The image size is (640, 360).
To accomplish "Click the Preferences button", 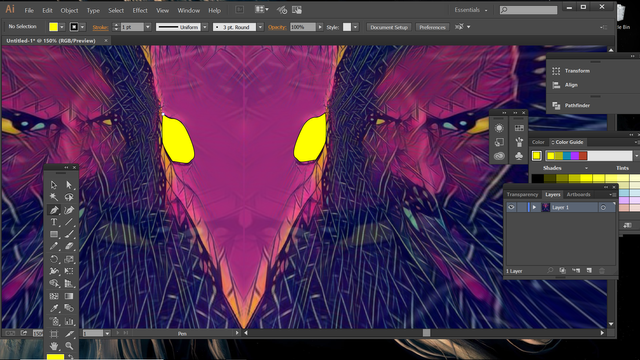I will (x=432, y=27).
